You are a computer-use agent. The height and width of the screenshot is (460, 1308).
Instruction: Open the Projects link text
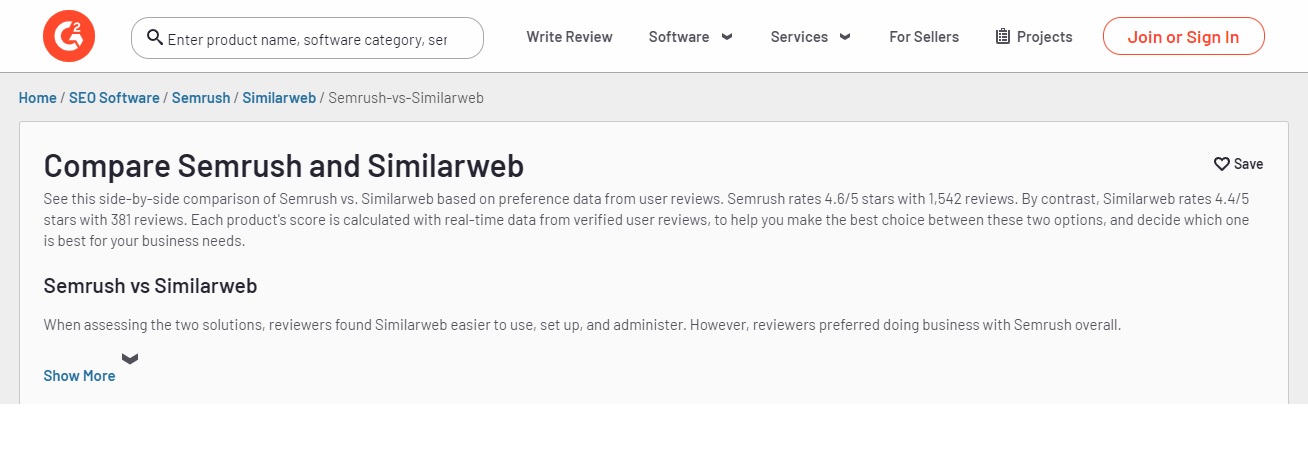(x=1045, y=37)
